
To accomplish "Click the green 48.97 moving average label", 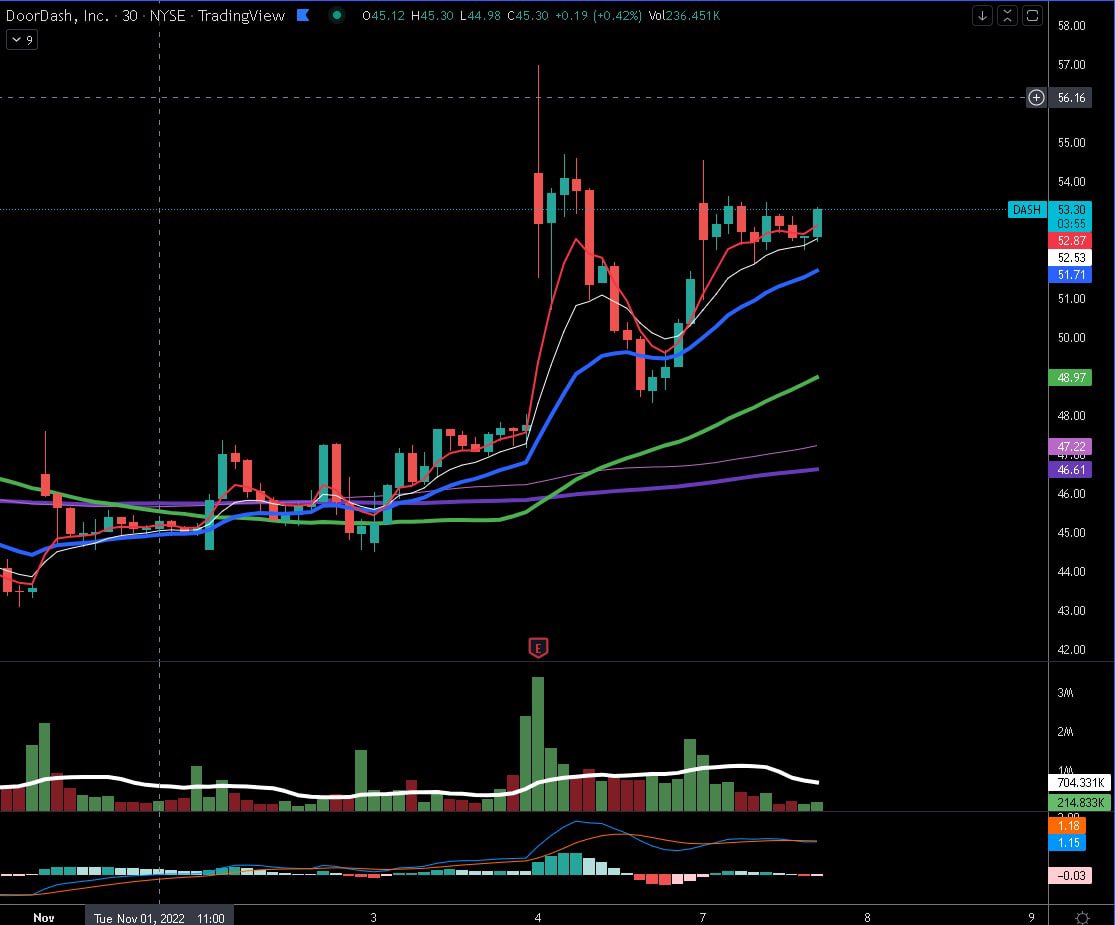I will click(x=1071, y=378).
